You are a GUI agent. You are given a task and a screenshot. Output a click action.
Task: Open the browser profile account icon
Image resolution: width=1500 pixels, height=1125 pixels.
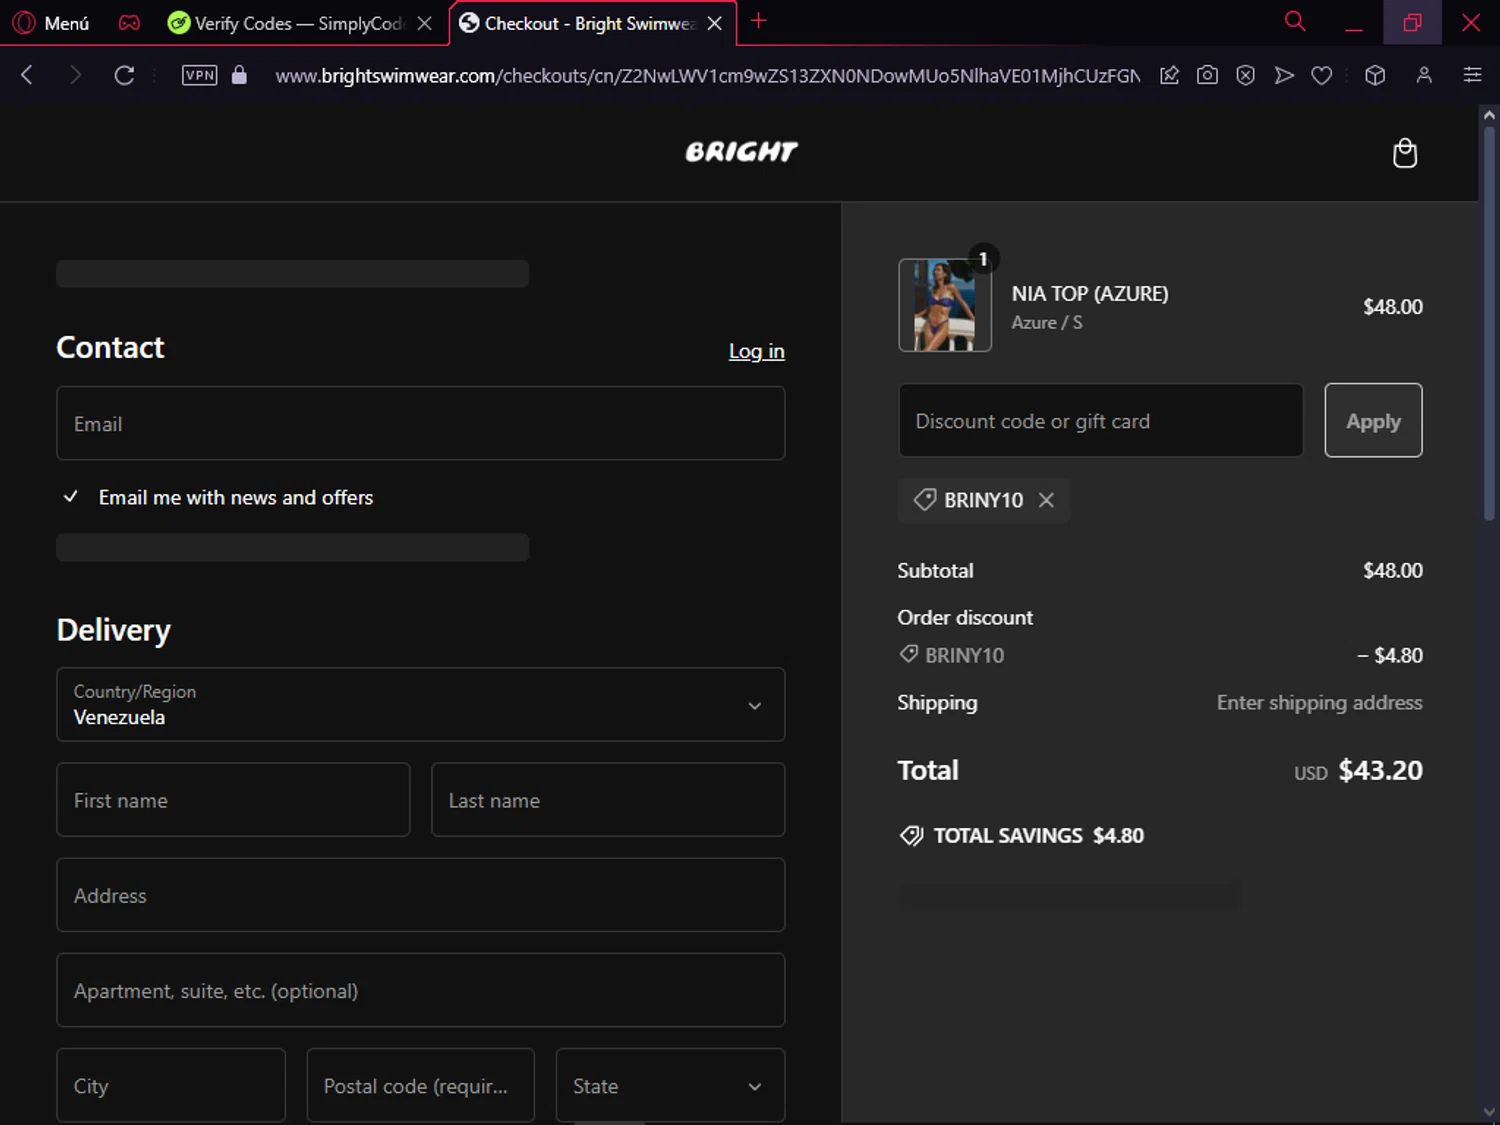pos(1424,75)
